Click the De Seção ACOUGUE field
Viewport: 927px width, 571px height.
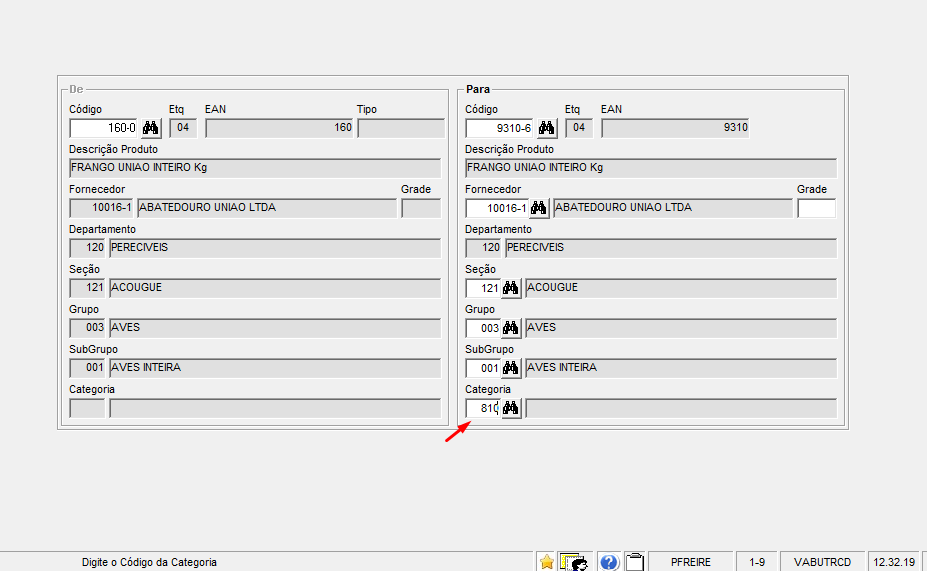275,288
